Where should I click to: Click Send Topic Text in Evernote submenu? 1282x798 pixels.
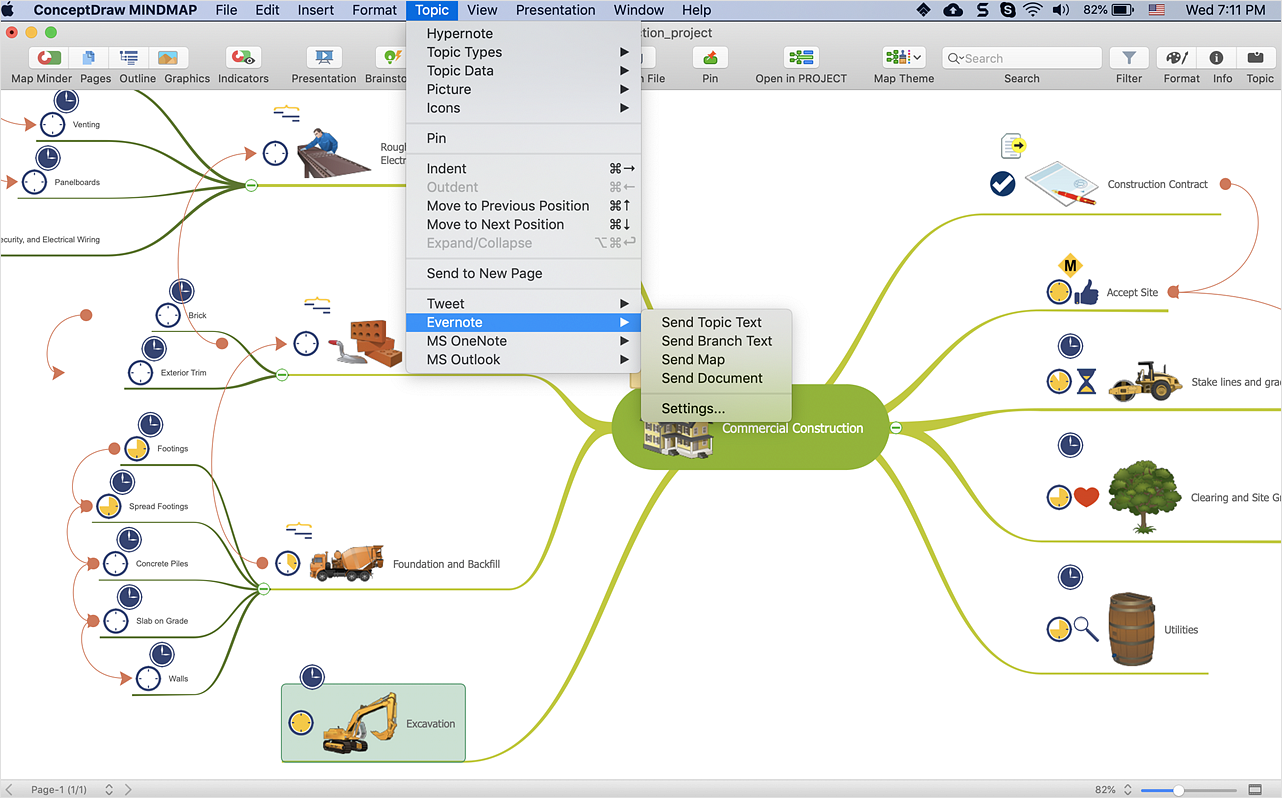pyautogui.click(x=716, y=323)
